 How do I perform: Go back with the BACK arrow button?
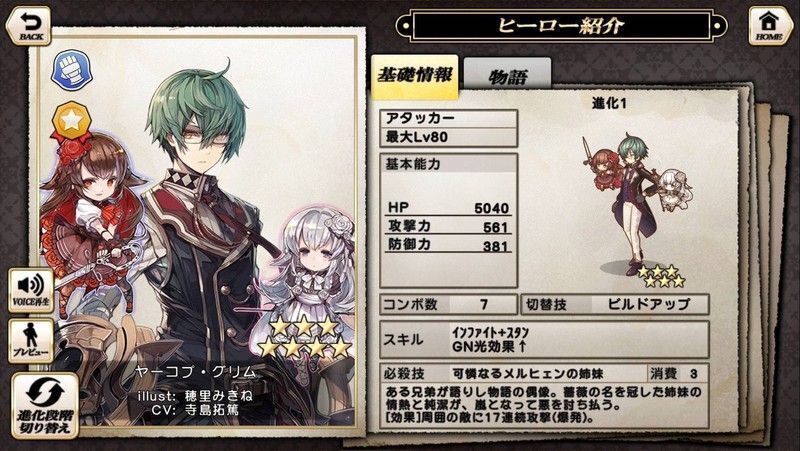pos(28,26)
